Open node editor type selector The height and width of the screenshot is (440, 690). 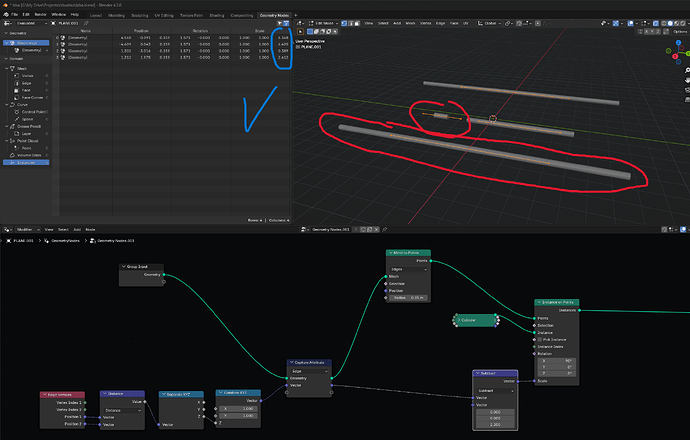[x=8, y=229]
